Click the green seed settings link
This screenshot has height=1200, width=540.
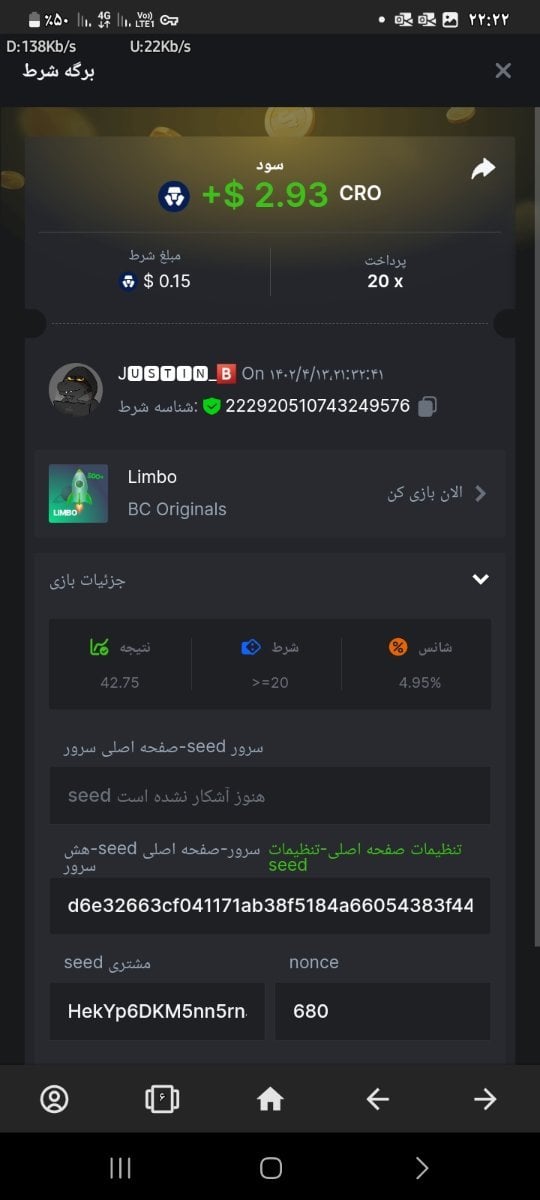pos(365,857)
